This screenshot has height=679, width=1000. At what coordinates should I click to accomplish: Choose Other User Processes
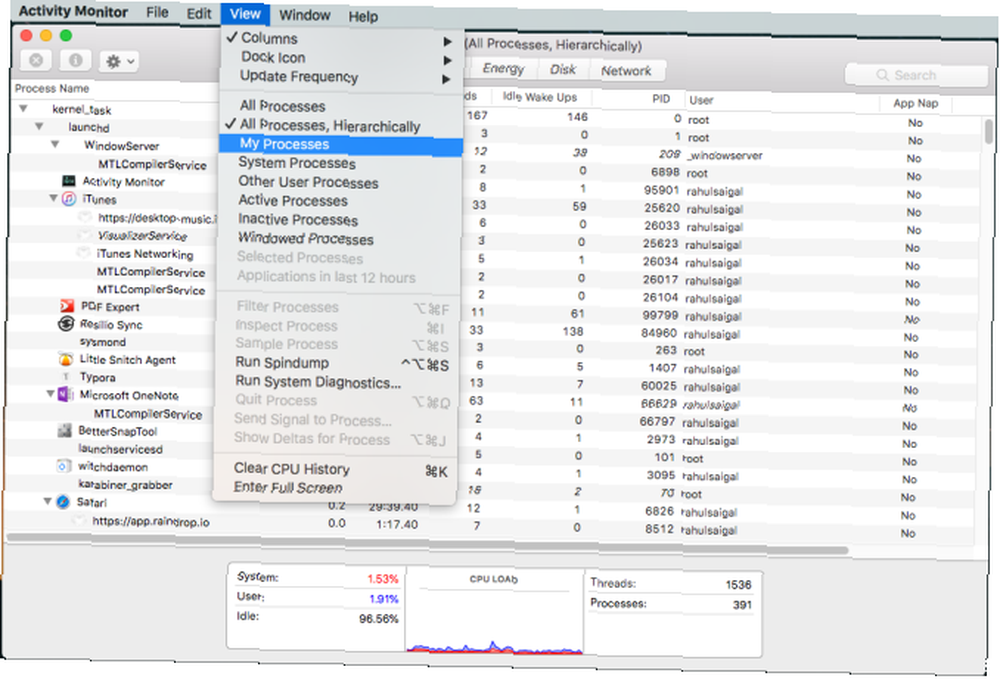click(x=339, y=182)
